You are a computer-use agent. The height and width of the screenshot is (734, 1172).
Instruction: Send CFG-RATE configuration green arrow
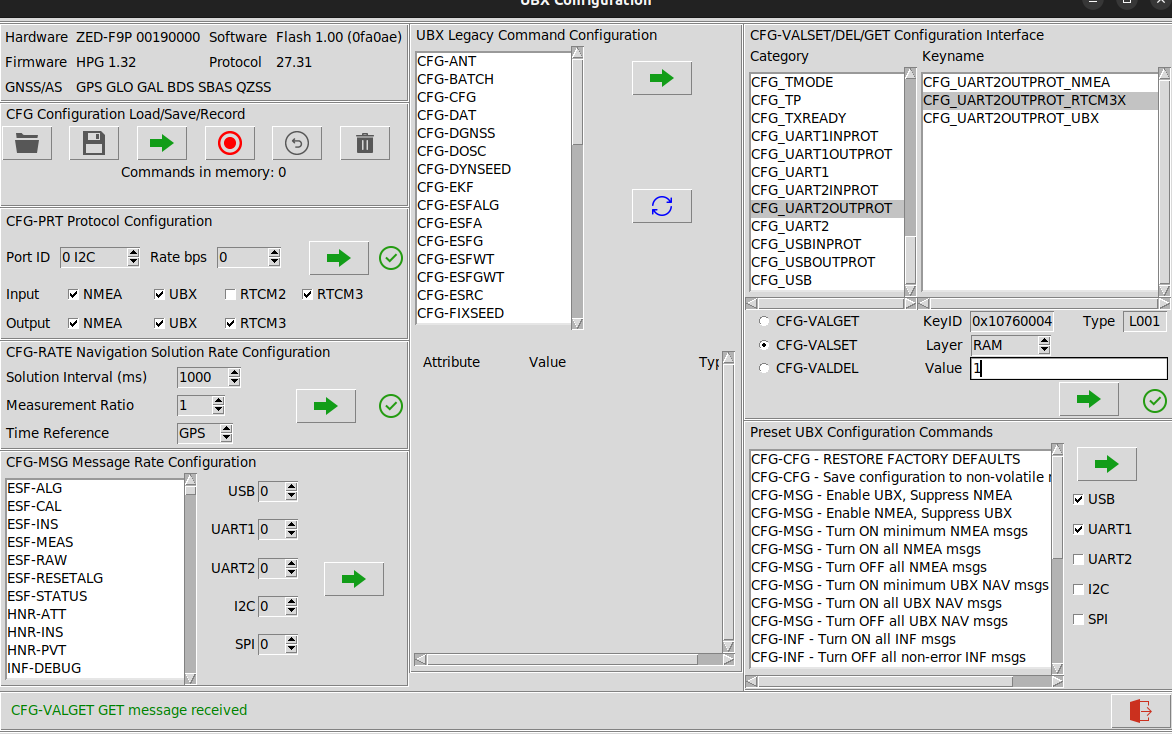point(326,406)
